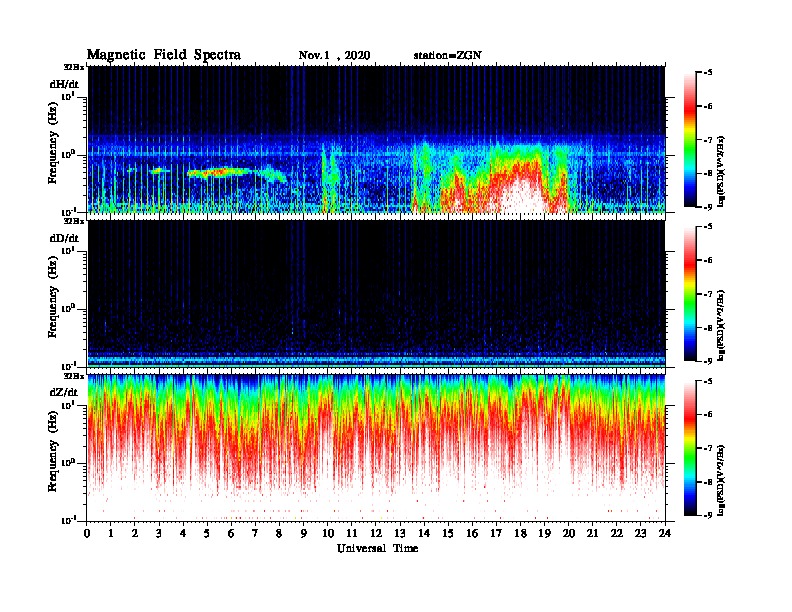Click hour tick label "20" on time axis

569,533
